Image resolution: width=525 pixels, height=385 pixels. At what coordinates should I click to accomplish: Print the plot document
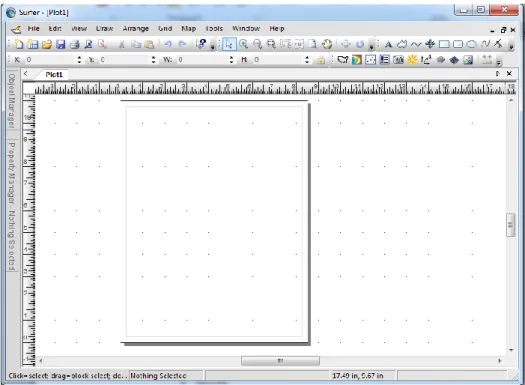(x=74, y=44)
